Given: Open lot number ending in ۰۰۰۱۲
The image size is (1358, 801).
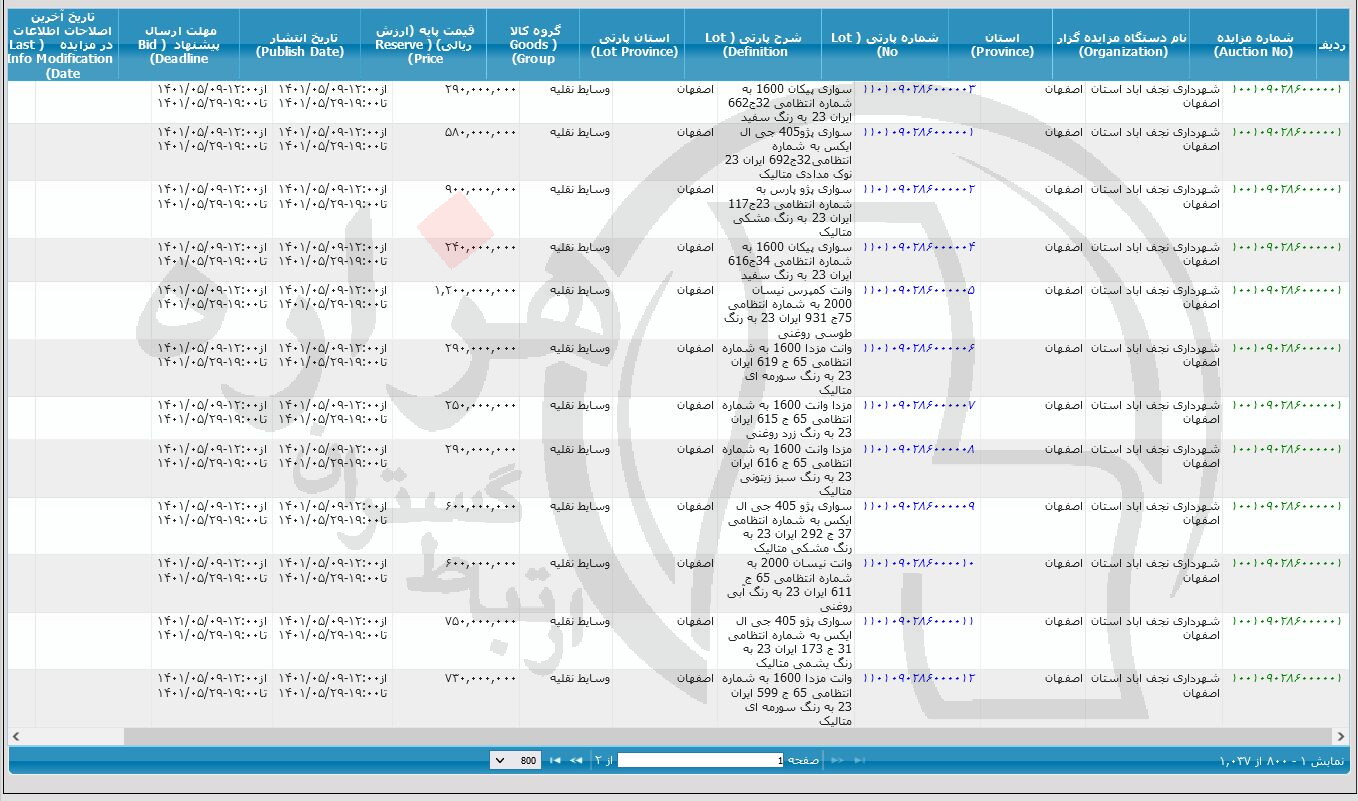Looking at the screenshot, I should click(918, 678).
